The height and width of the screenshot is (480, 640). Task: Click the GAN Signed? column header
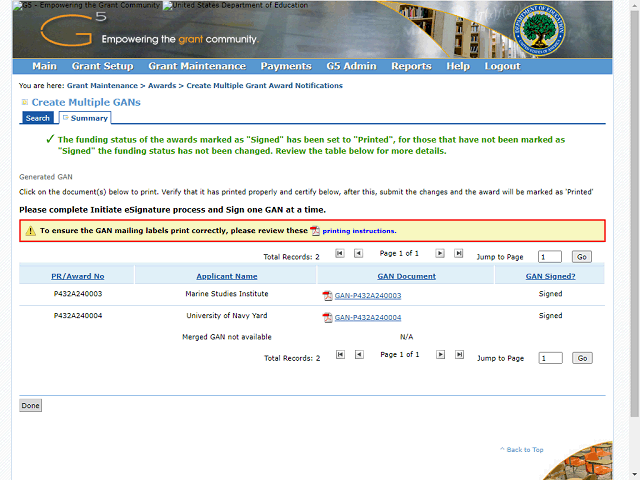550,276
